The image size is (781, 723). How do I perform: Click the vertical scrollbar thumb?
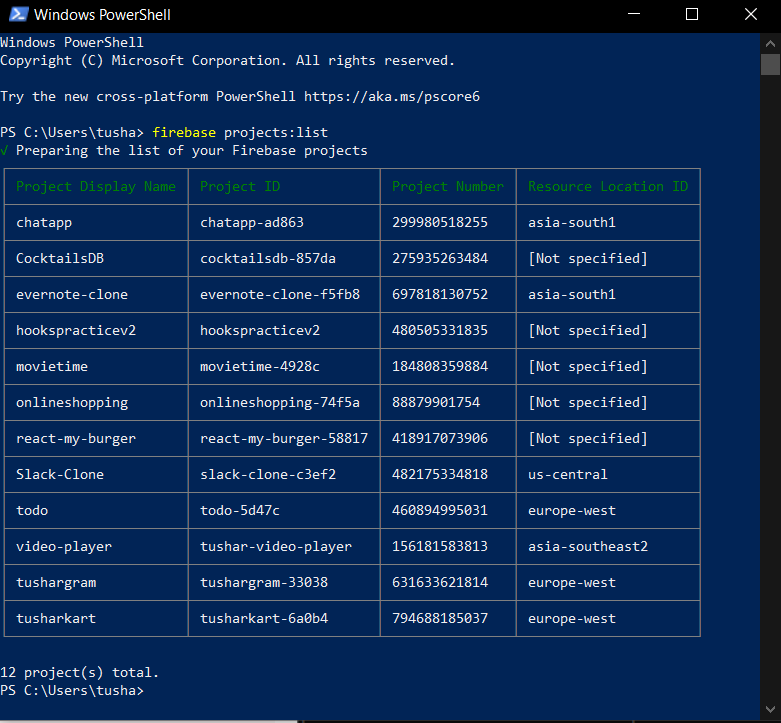[770, 64]
